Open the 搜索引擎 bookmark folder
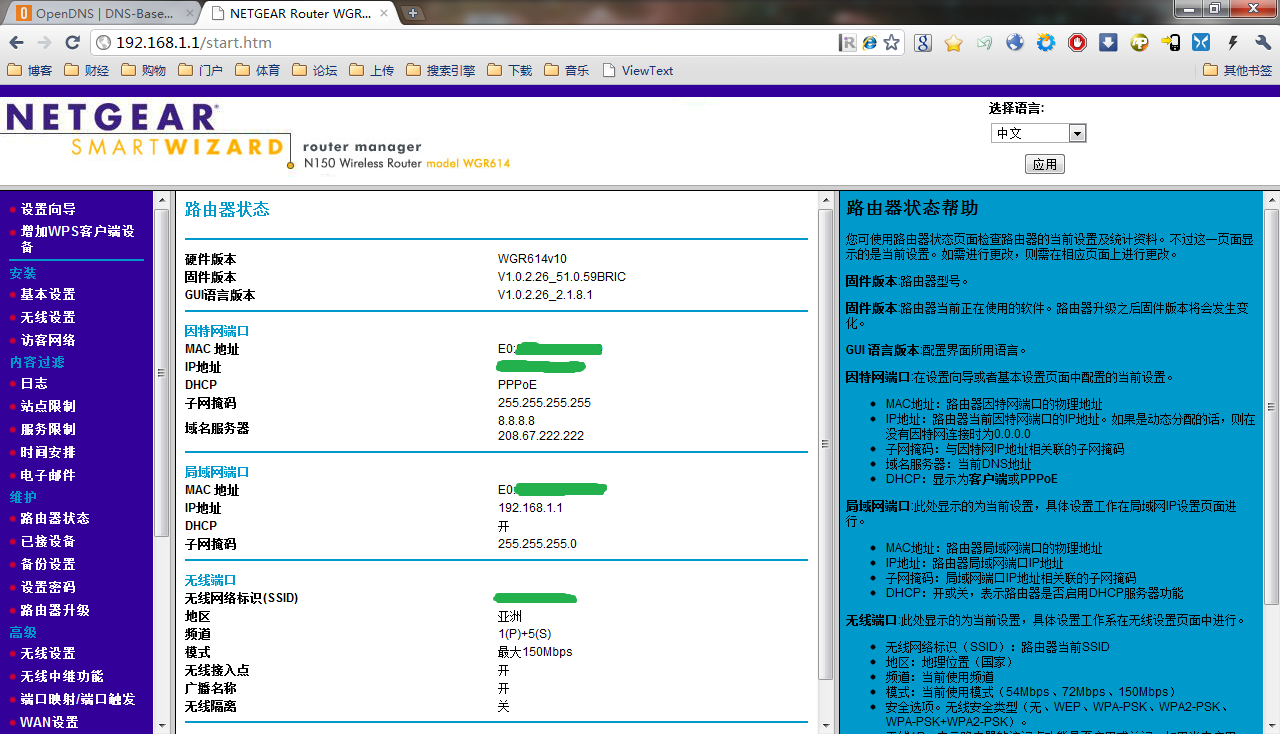Screen dimensions: 1280x734 click(441, 71)
